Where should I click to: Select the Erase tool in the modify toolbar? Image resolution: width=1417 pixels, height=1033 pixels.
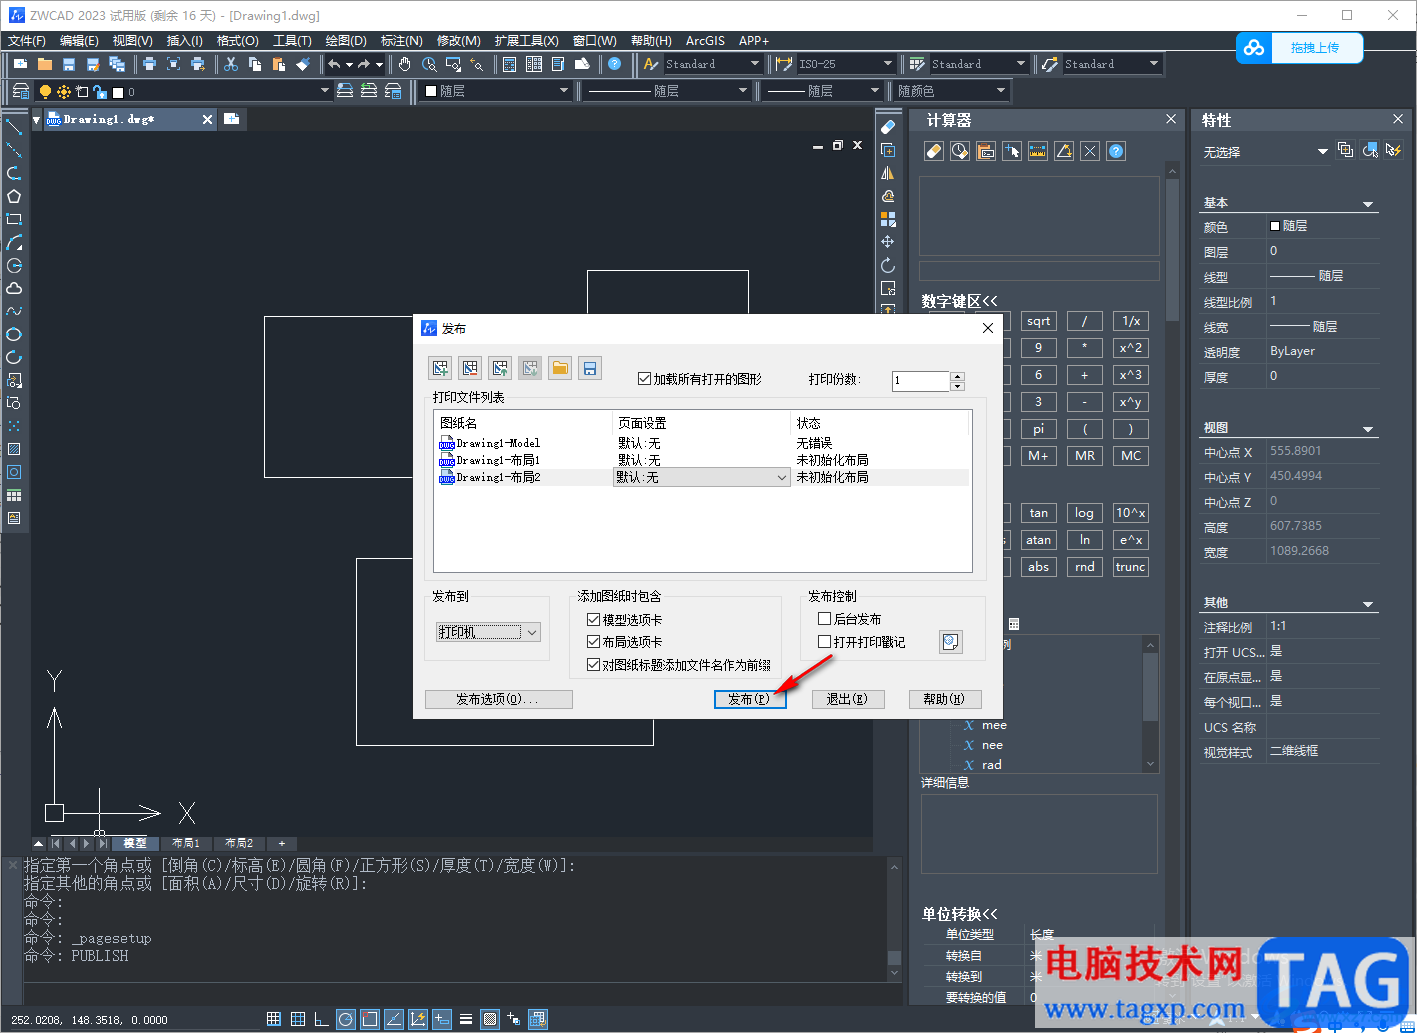[888, 127]
